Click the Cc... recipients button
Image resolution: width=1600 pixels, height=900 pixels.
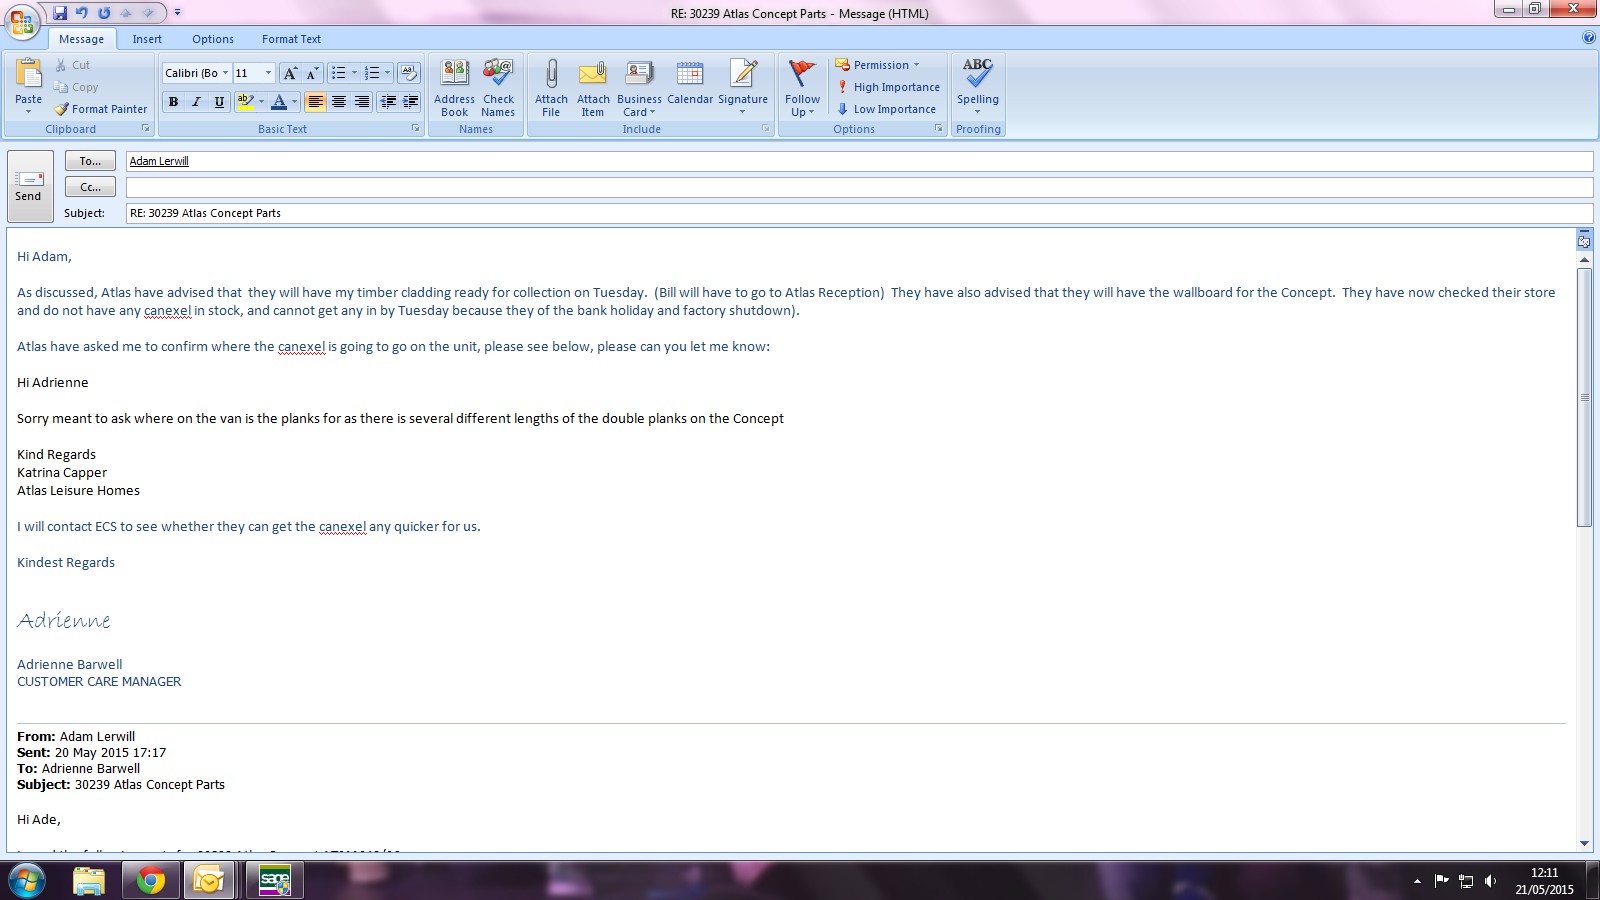[90, 187]
